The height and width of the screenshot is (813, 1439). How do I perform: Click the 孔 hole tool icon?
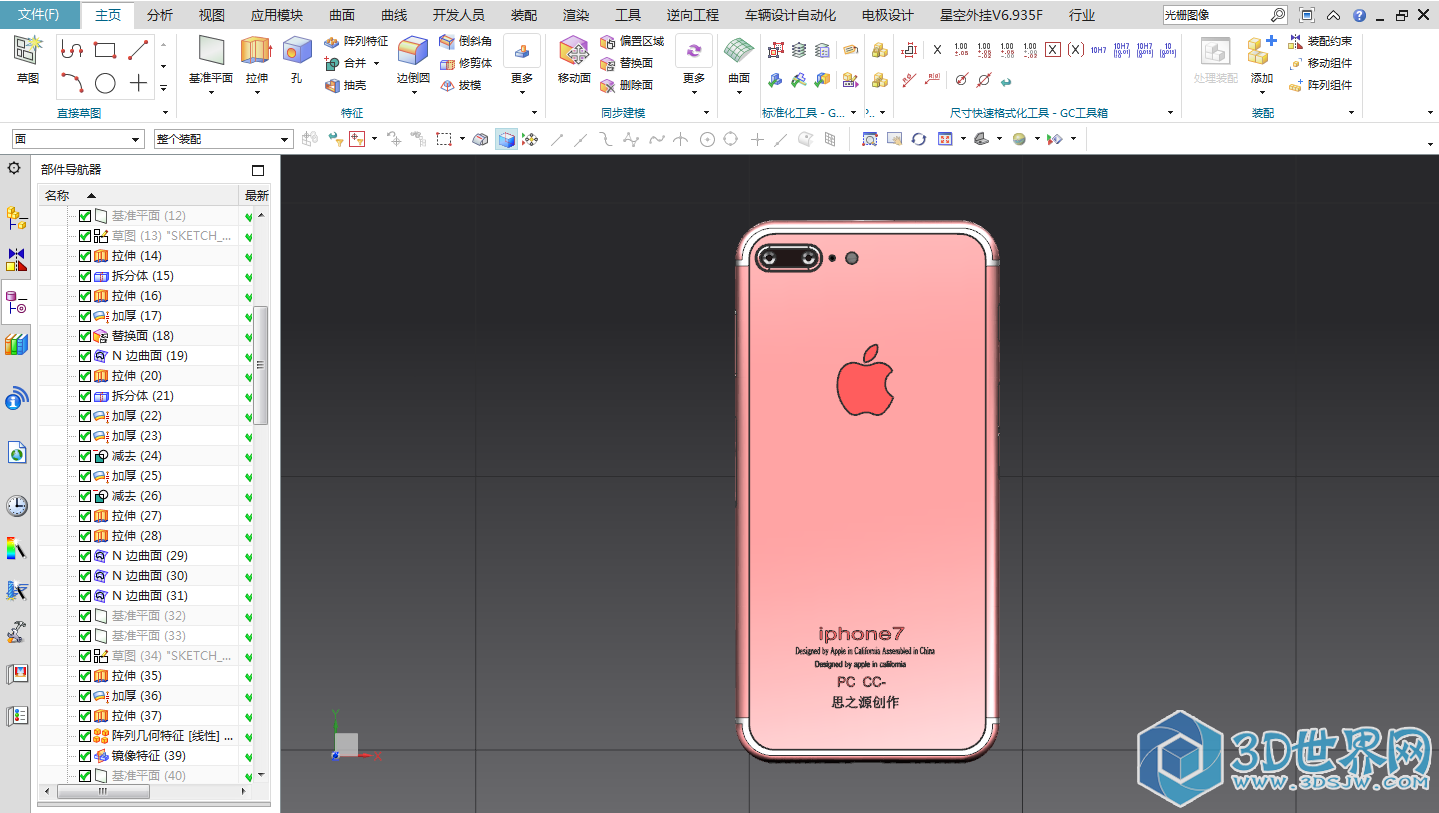(x=296, y=50)
